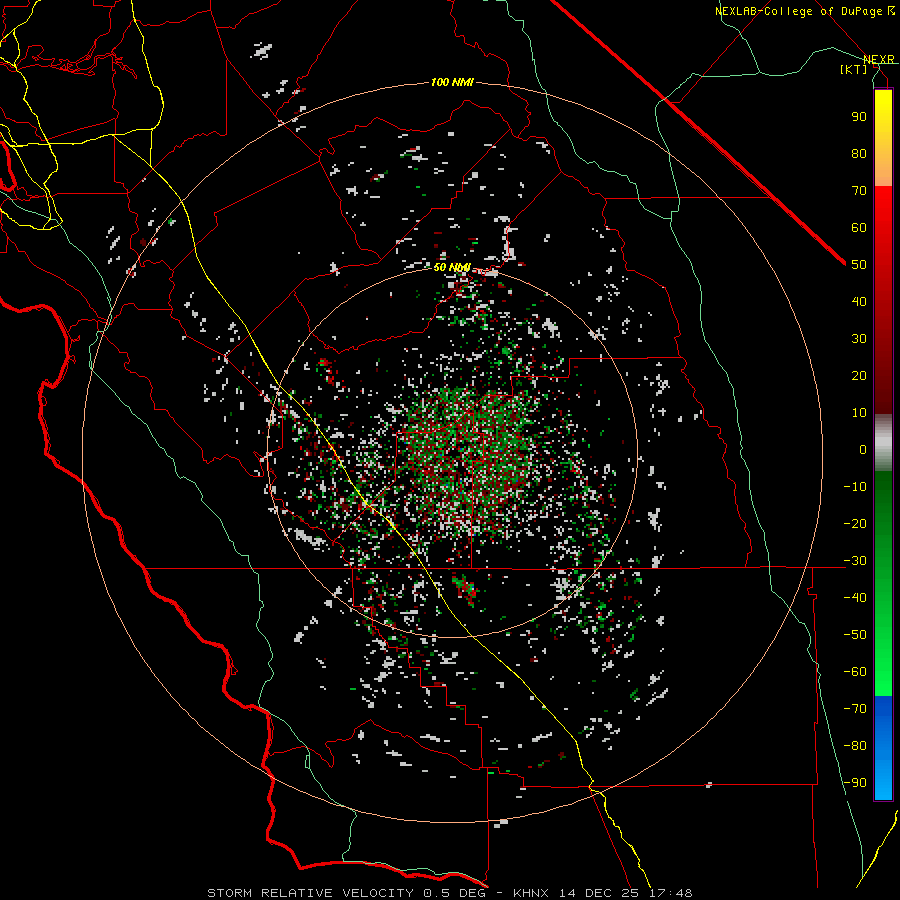This screenshot has height=900, width=900.
Task: Click the -70 value on color scale
Action: (855, 708)
